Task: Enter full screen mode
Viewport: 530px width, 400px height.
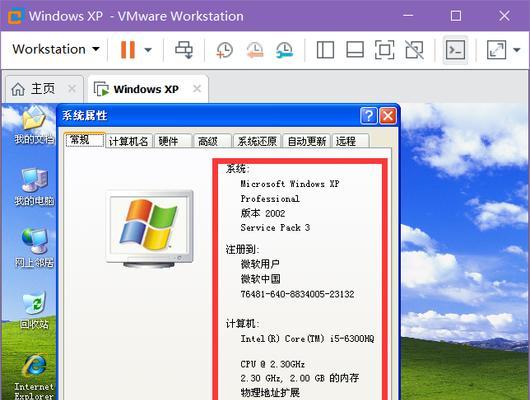Action: 385,50
